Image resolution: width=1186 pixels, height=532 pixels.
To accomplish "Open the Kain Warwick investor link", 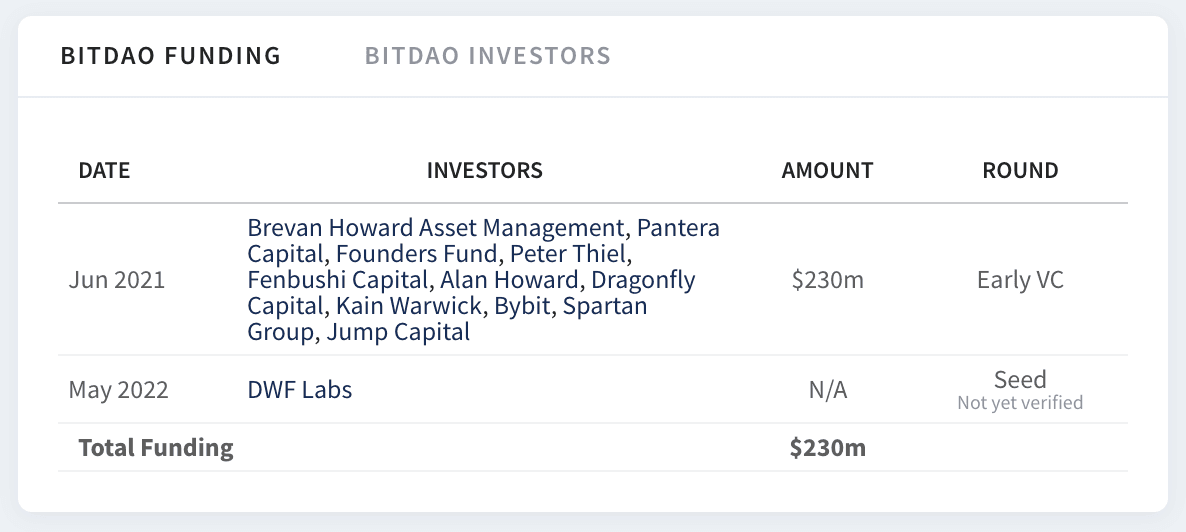I will (408, 306).
